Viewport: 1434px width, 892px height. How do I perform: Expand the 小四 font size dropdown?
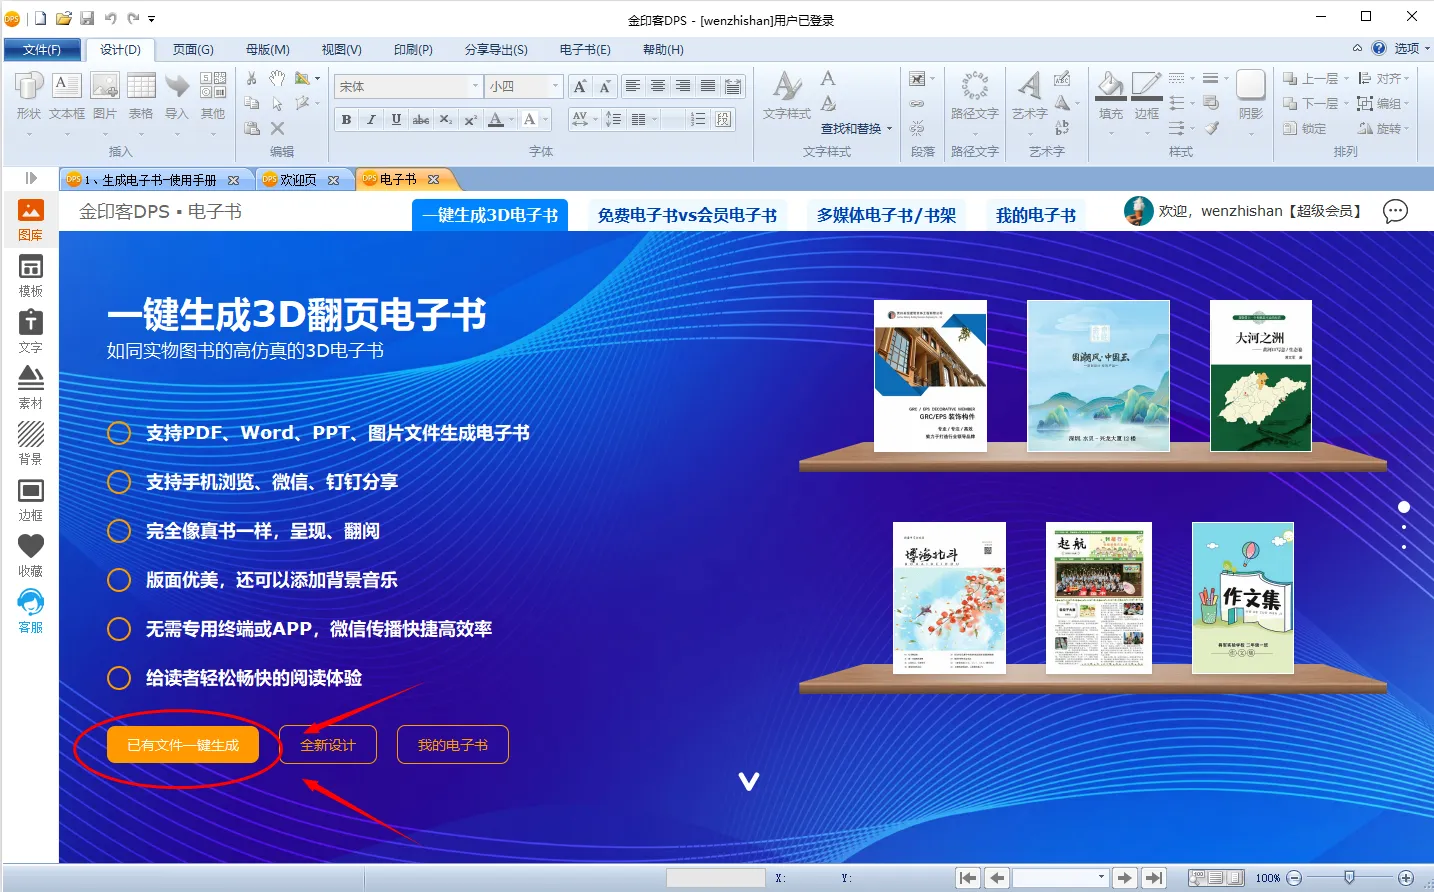coord(555,87)
